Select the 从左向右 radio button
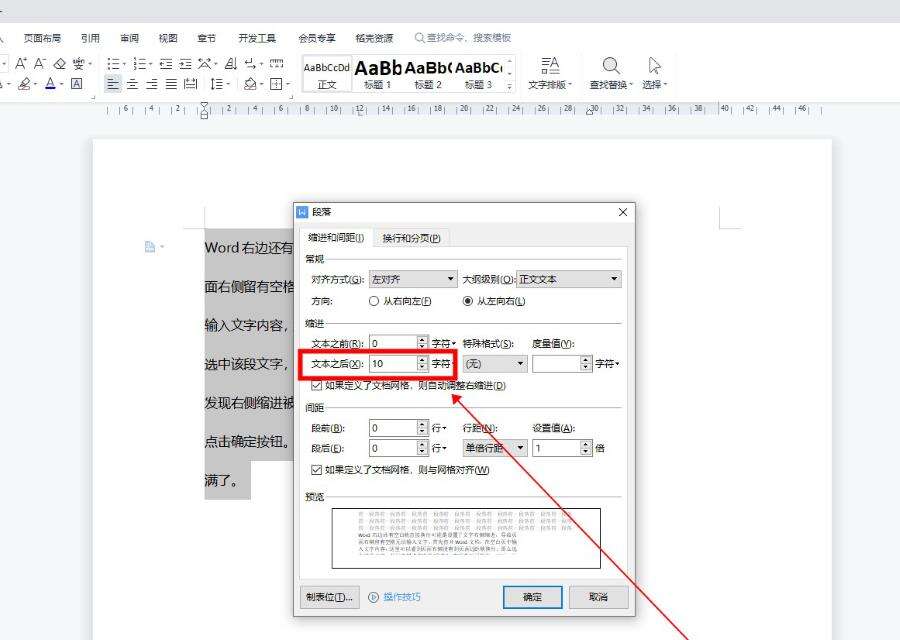Viewport: 900px width, 640px height. click(468, 301)
